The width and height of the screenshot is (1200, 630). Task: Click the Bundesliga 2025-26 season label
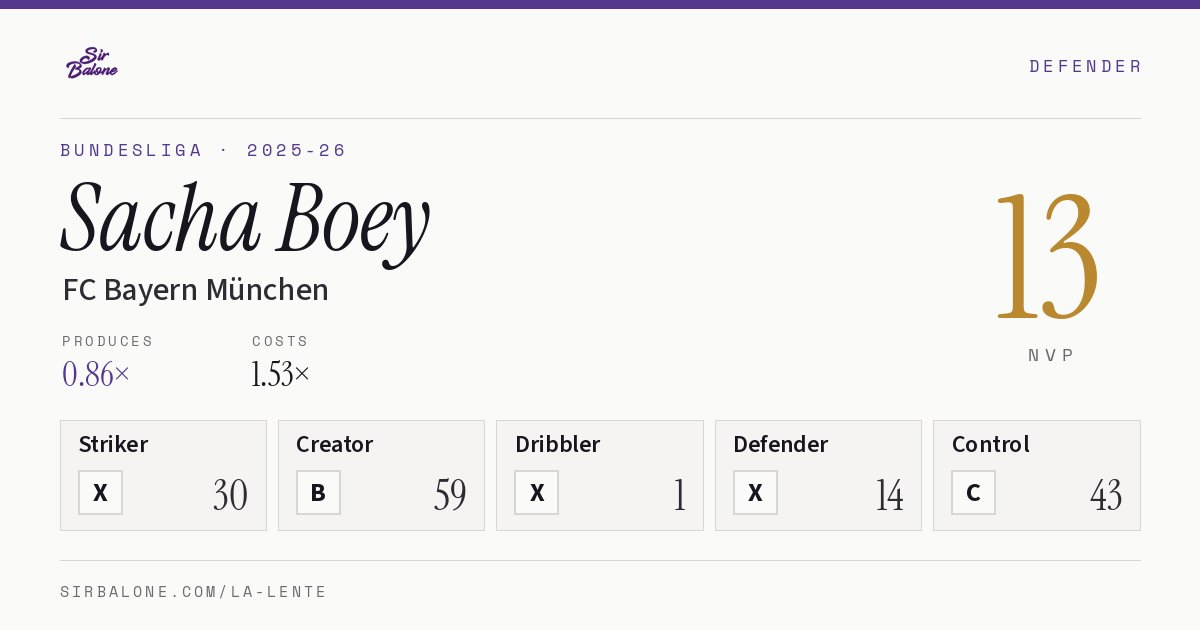[204, 150]
